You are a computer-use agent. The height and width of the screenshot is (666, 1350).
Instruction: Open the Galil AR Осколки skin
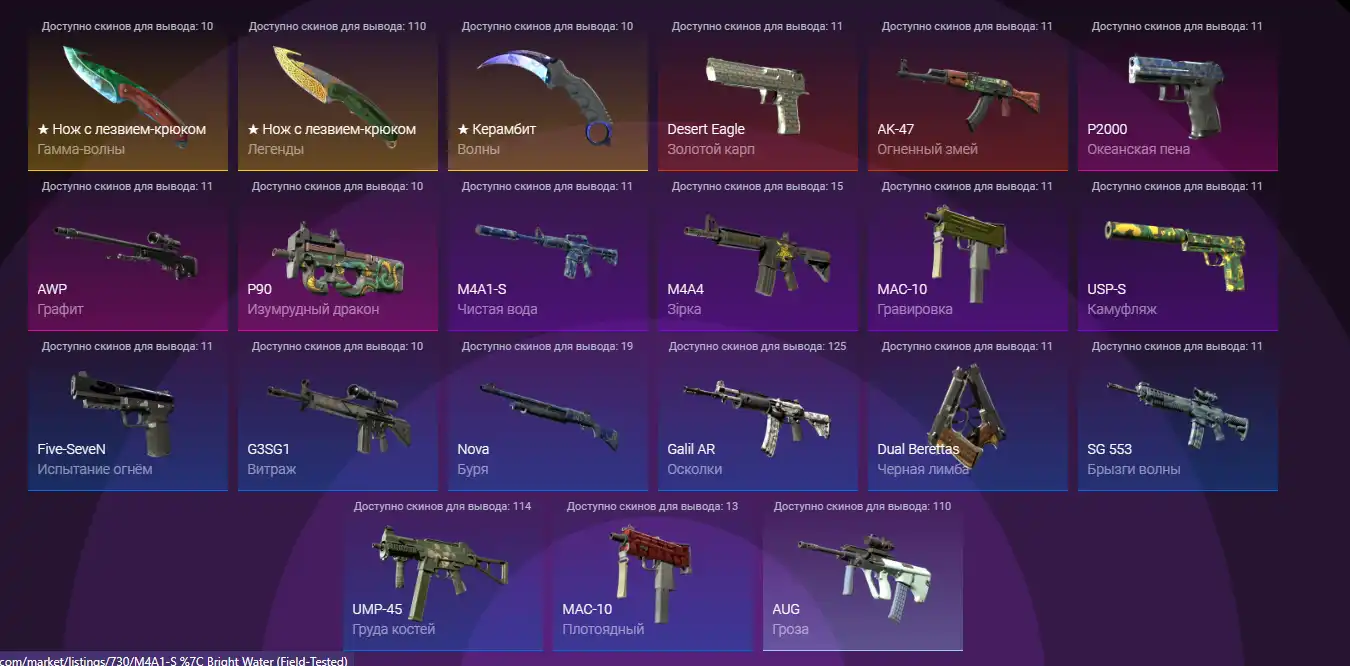point(758,413)
